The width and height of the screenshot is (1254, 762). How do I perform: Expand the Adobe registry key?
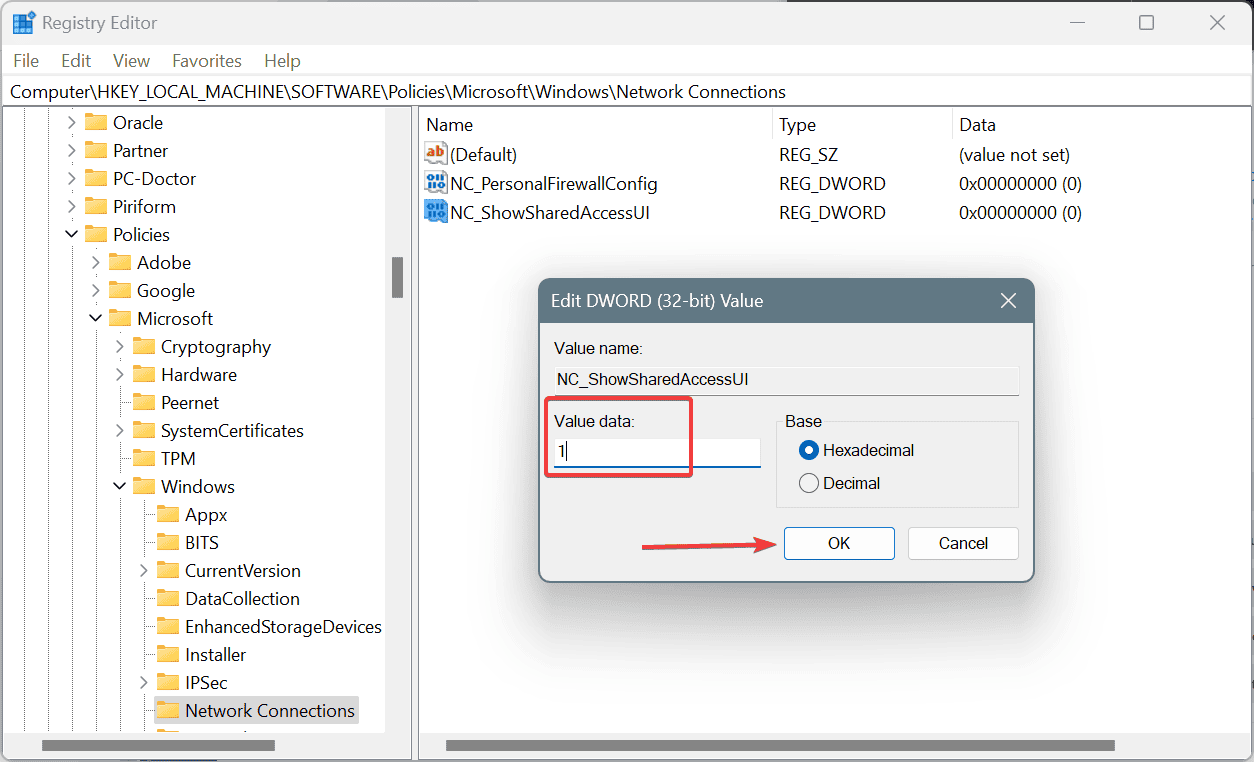(x=95, y=262)
